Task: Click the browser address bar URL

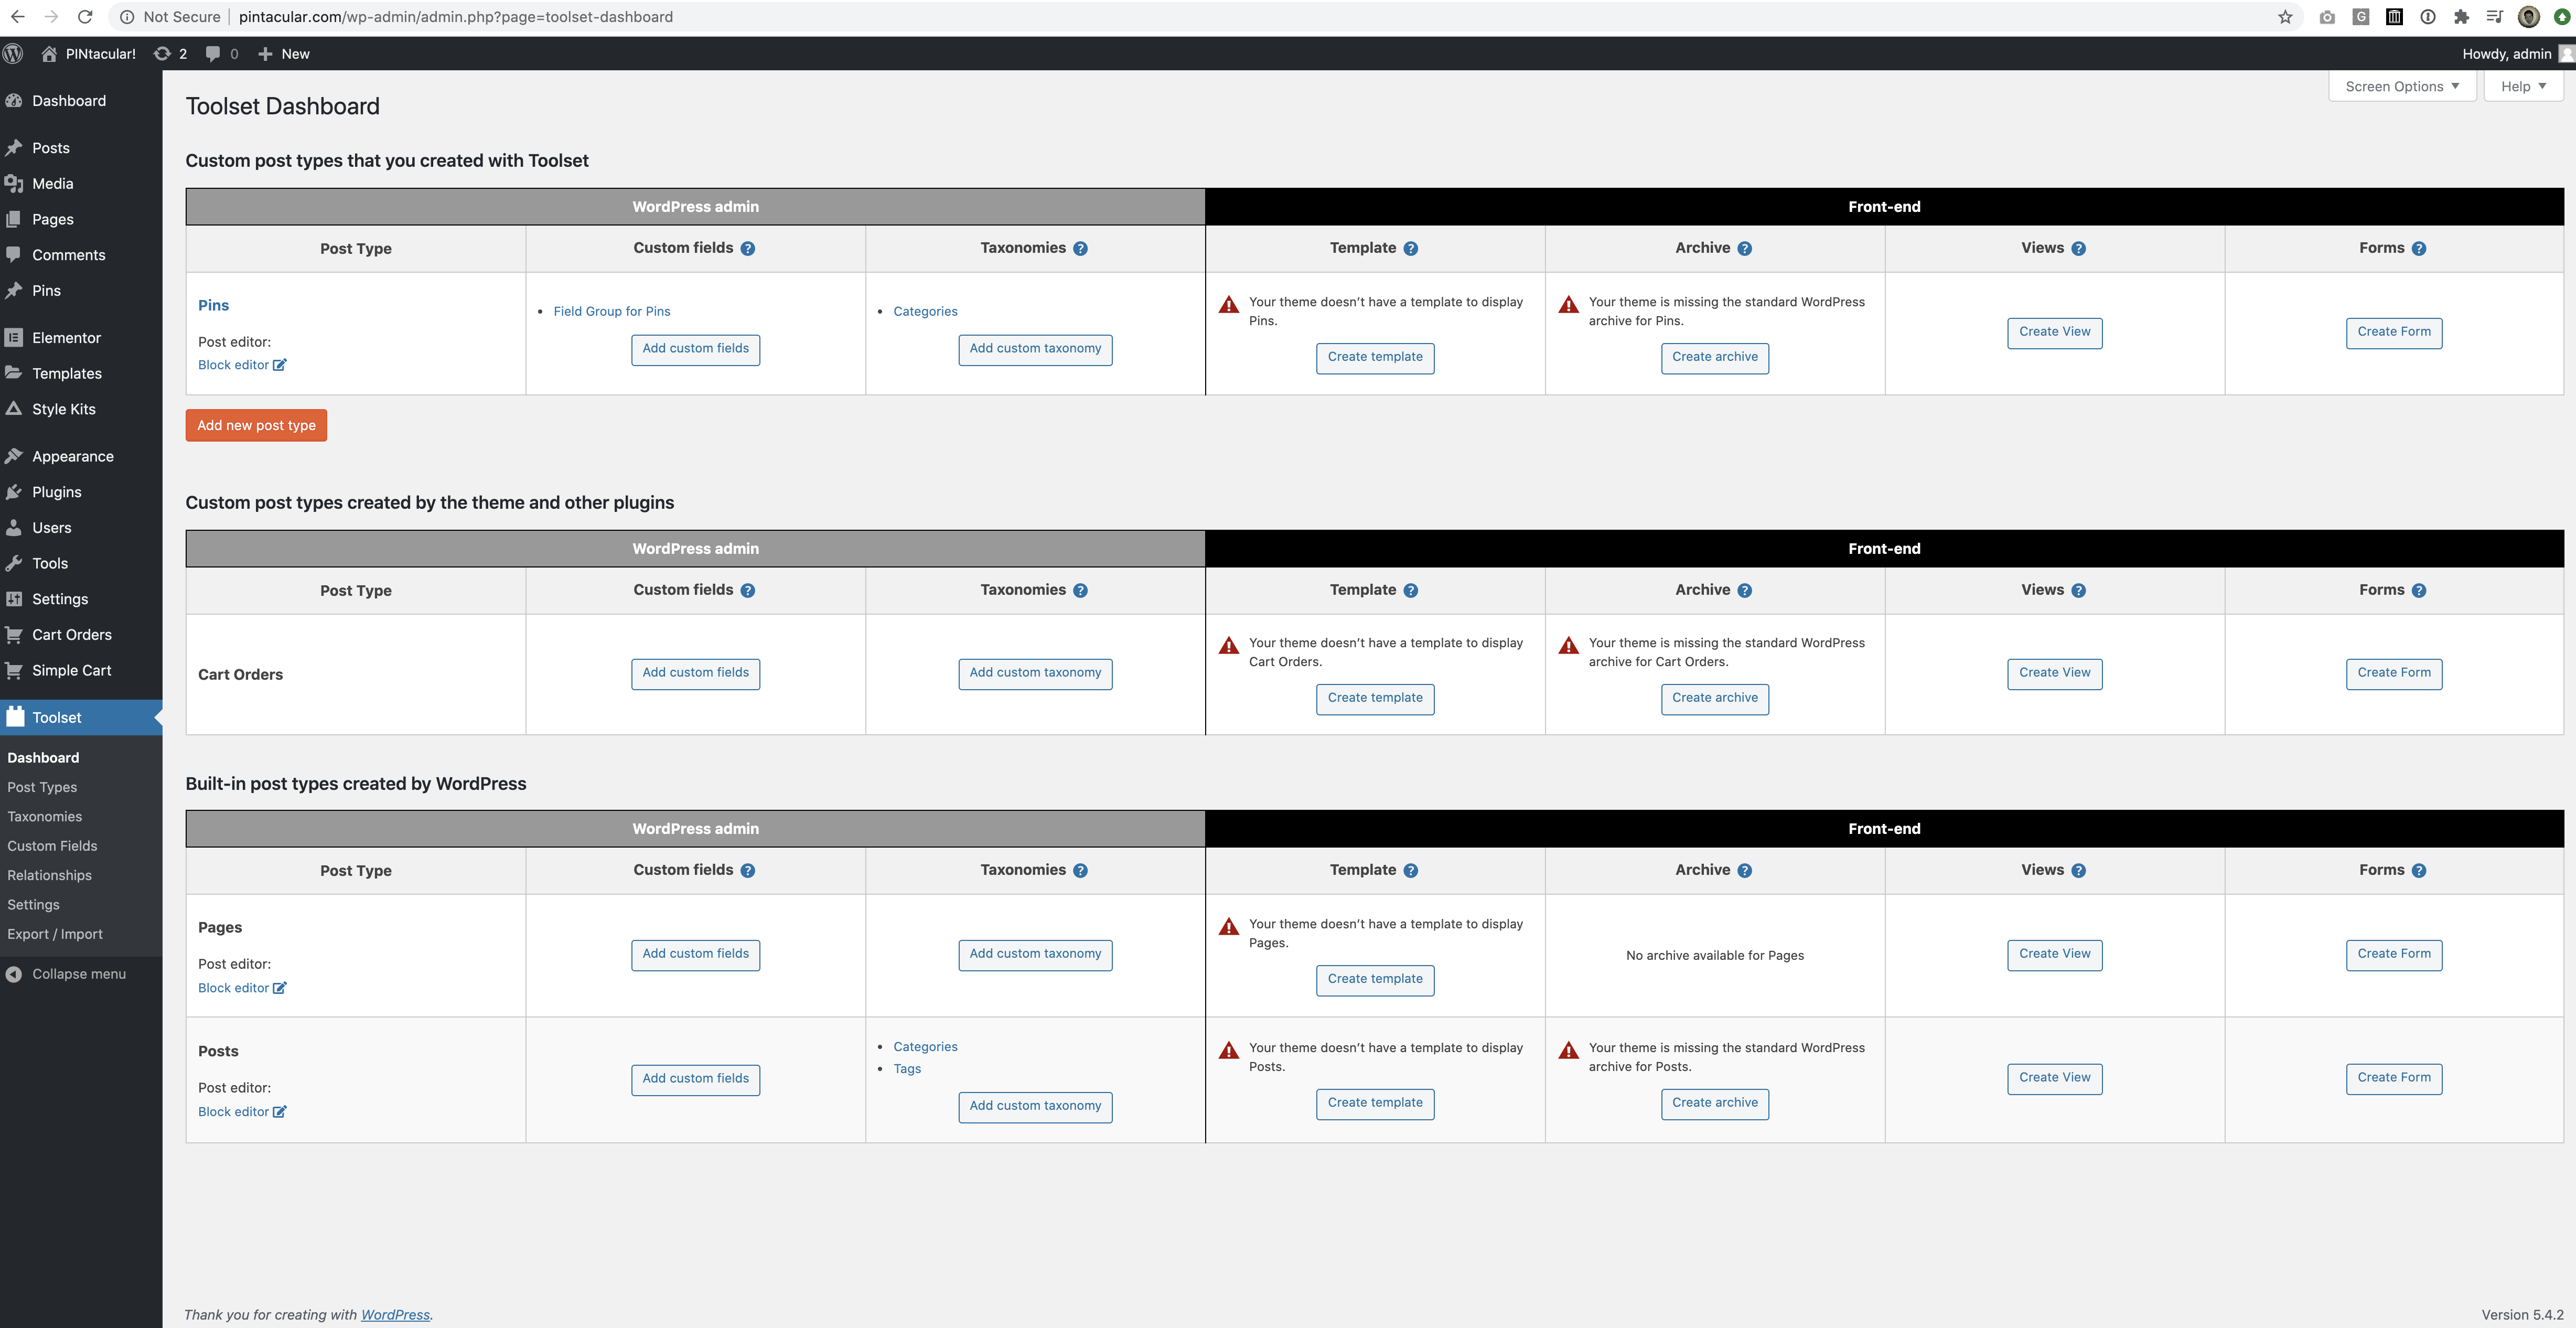Action: point(456,17)
